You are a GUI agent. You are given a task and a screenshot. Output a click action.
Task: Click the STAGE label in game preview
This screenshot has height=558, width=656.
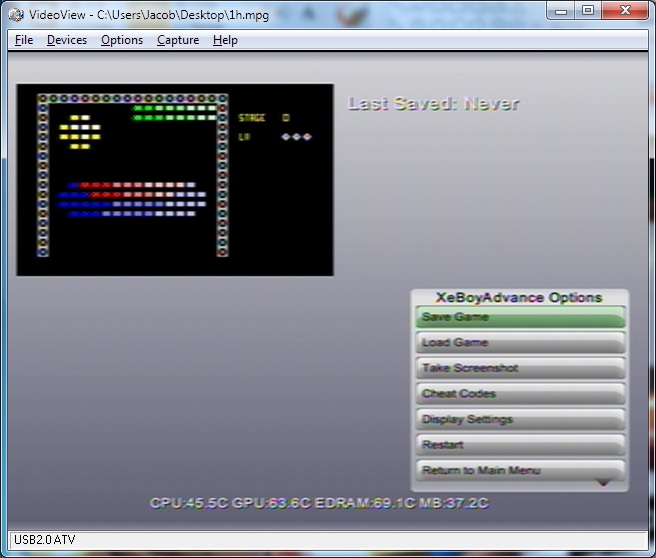tap(251, 118)
